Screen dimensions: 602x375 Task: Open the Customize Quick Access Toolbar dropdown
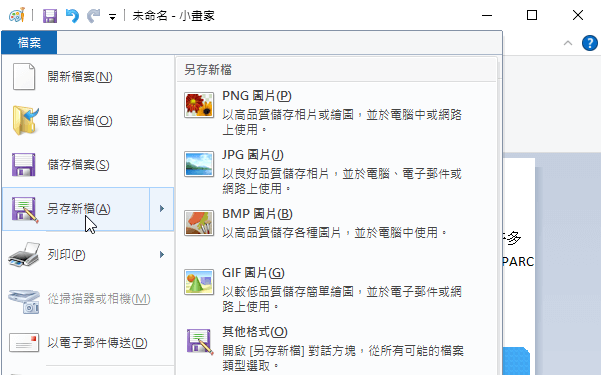112,17
